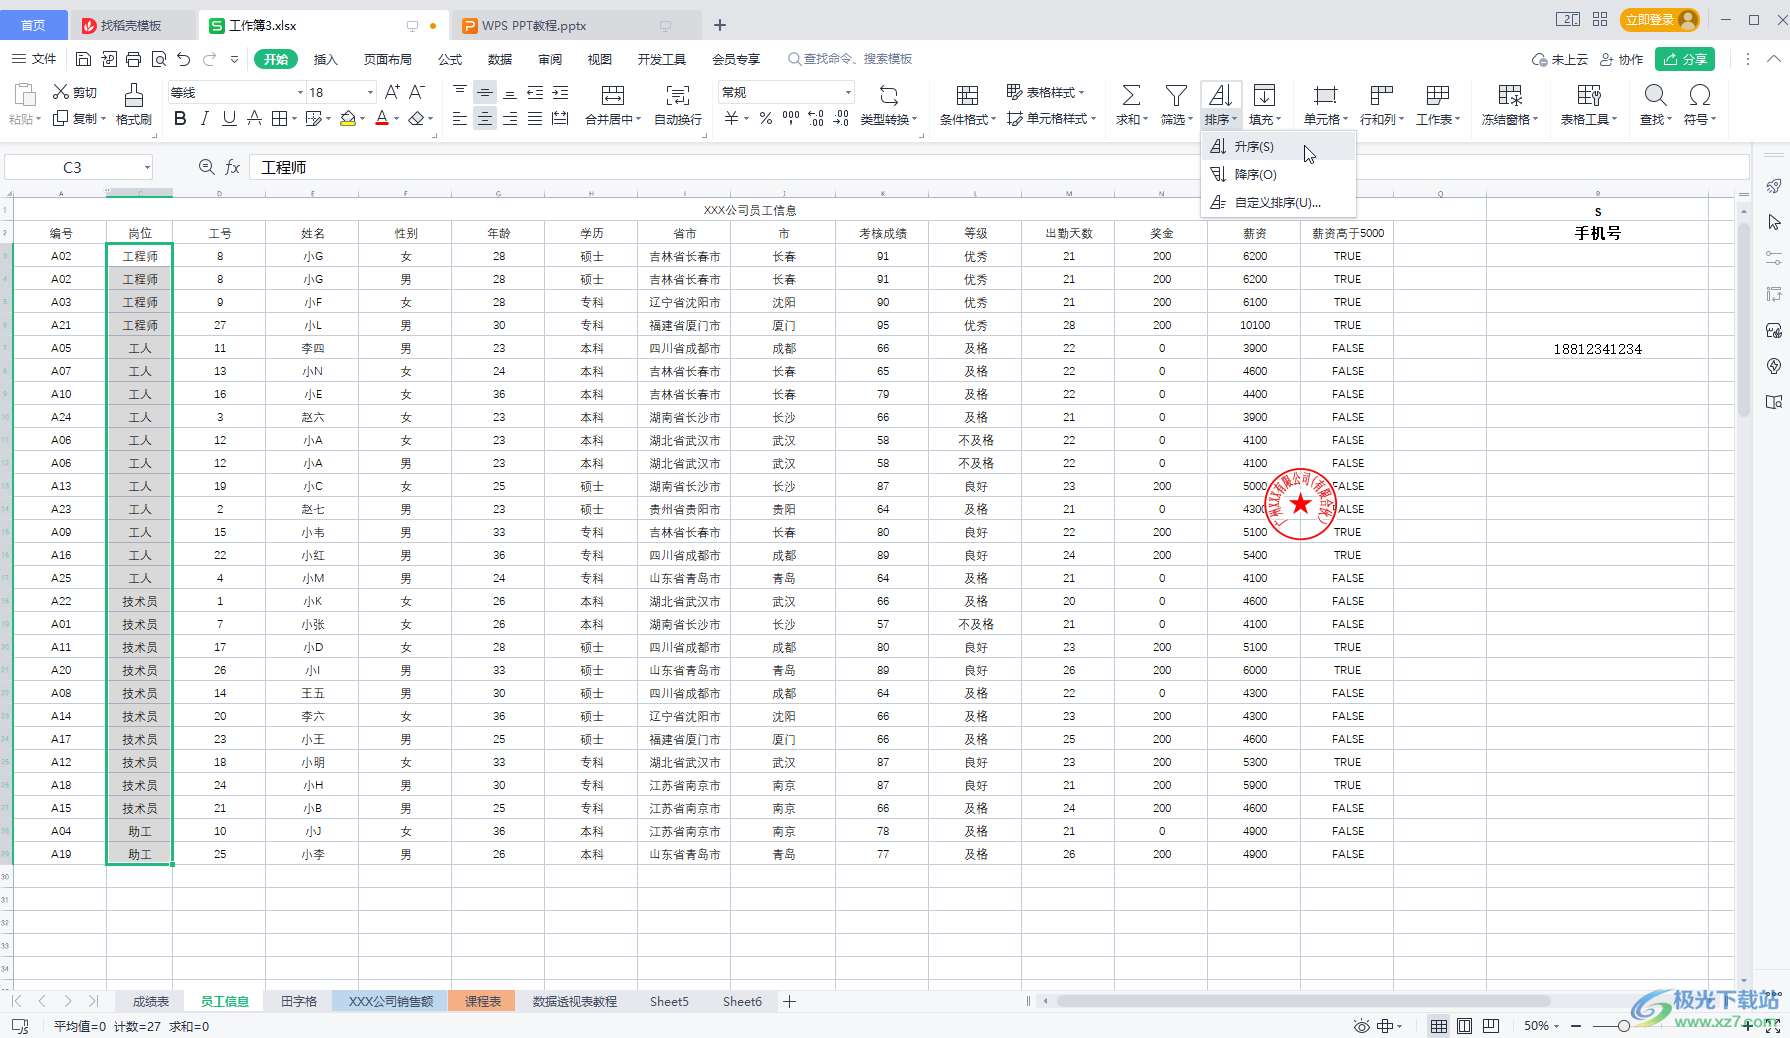
Task: Click the formula bar containing 工程师
Action: click(x=998, y=167)
